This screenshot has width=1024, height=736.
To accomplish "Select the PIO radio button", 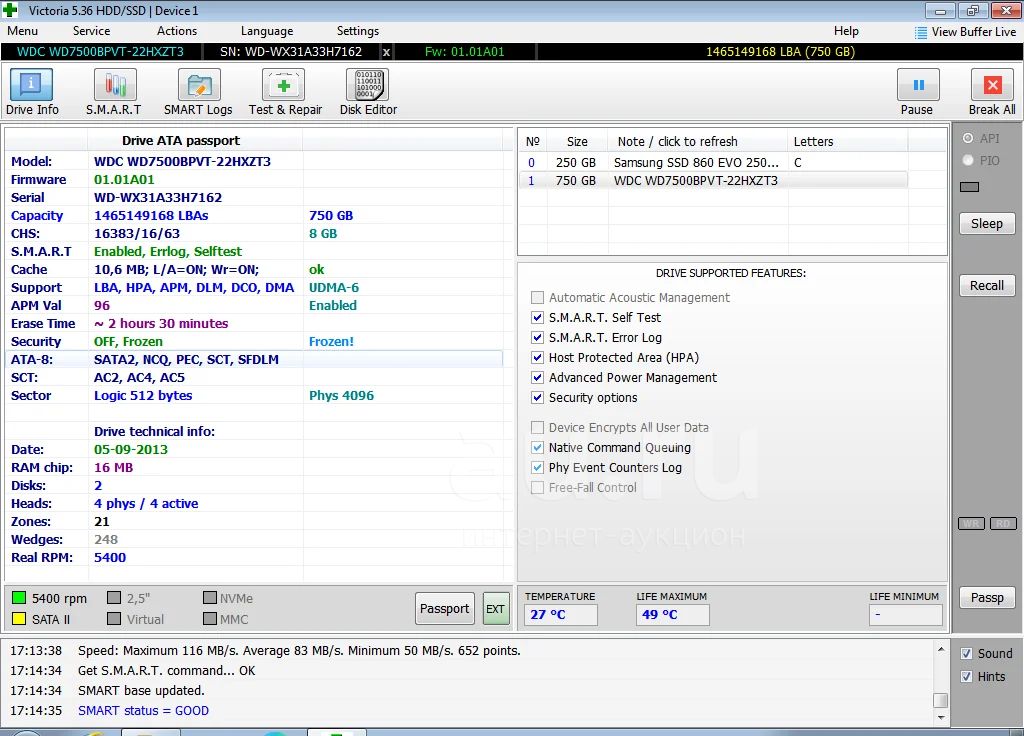I will coord(968,161).
